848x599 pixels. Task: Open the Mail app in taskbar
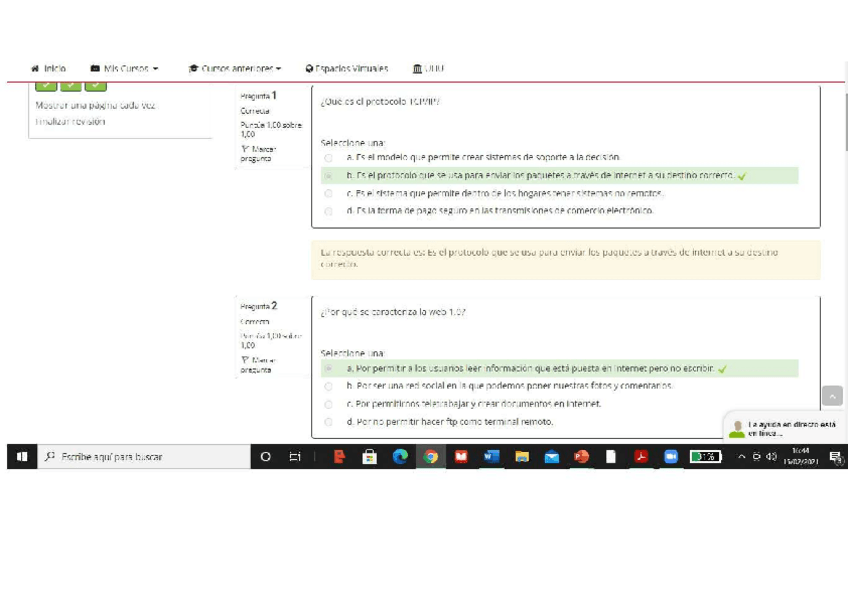[x=552, y=457]
